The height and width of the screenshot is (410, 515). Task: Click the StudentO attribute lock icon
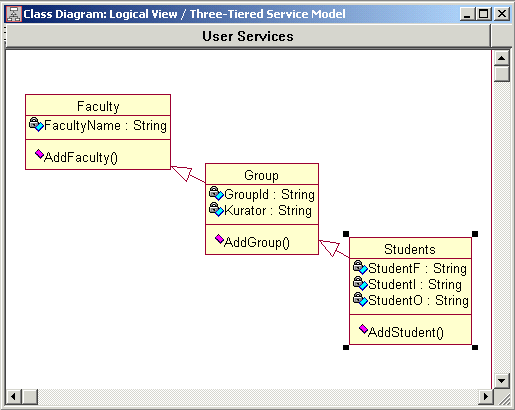click(x=360, y=299)
